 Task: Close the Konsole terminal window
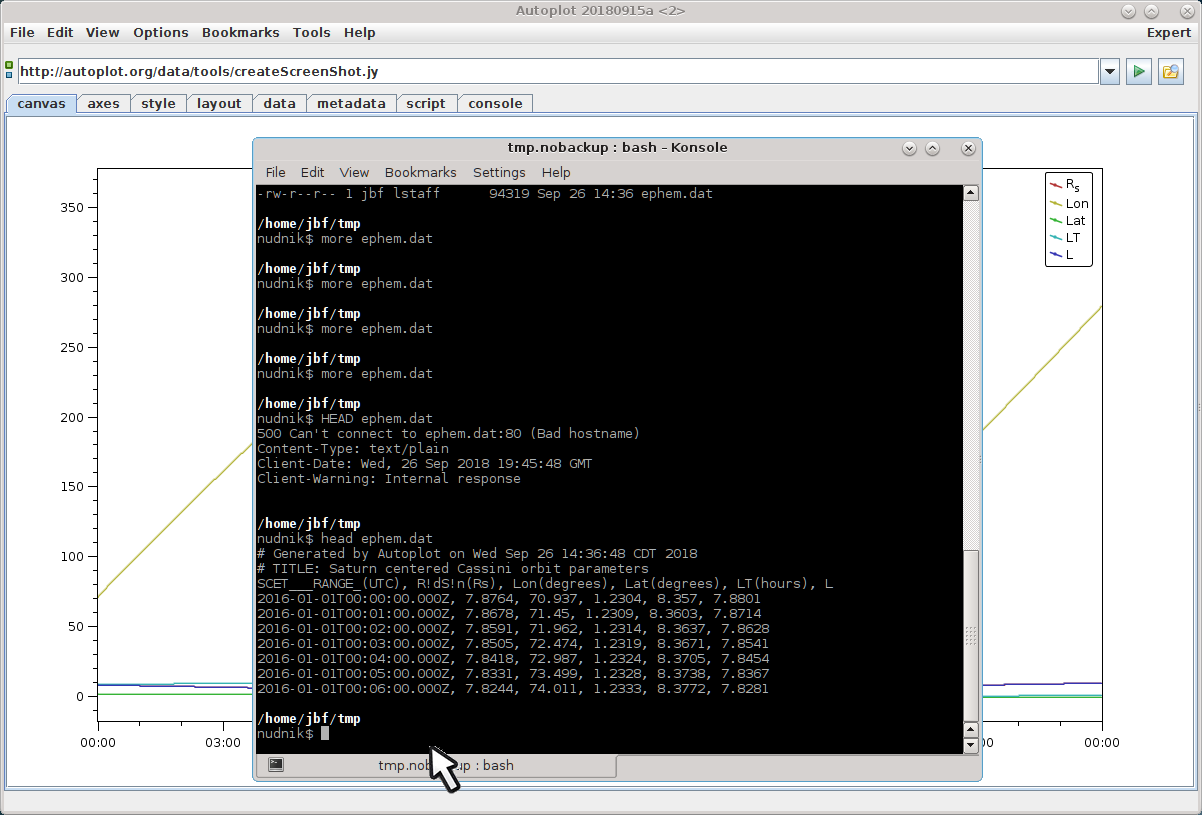[x=967, y=148]
